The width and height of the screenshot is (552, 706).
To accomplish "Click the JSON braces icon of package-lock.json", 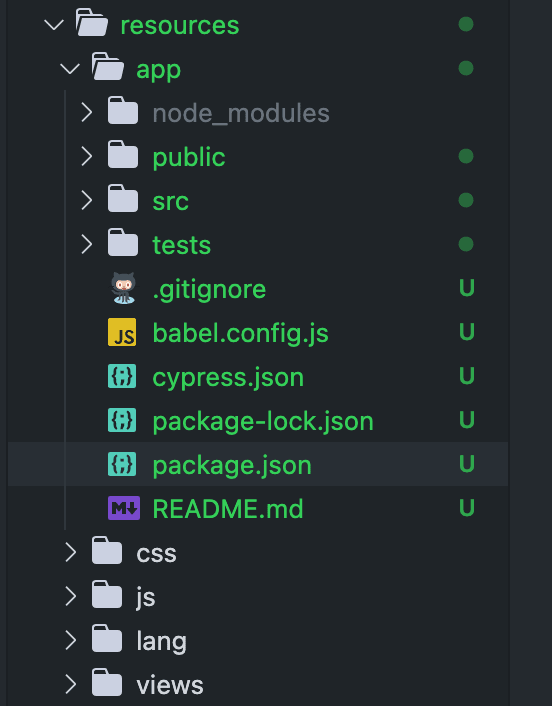I will [x=122, y=420].
